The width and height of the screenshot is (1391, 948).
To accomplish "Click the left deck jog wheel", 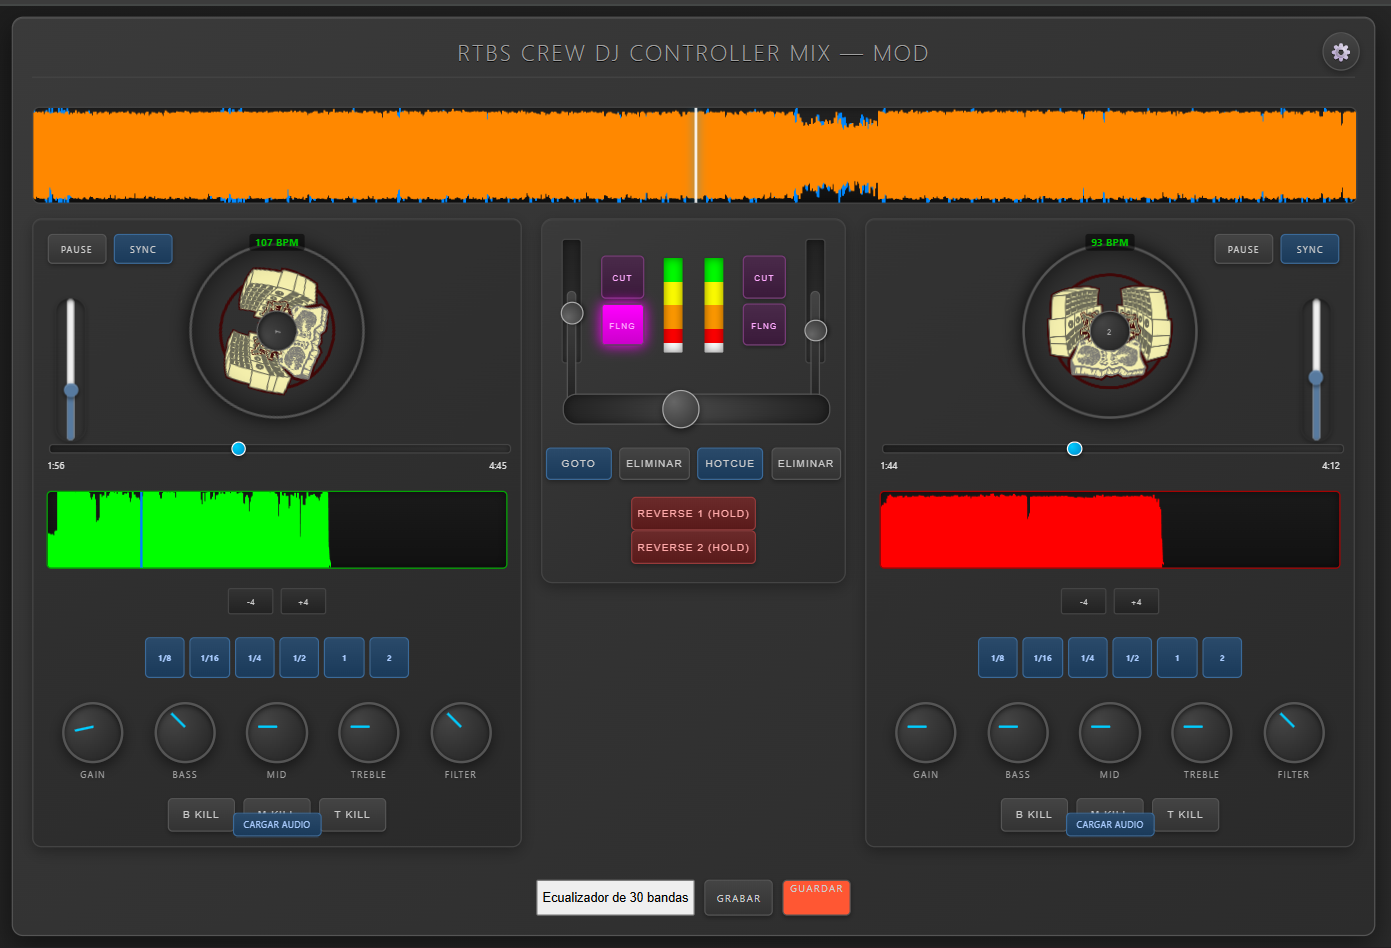I will (x=277, y=331).
